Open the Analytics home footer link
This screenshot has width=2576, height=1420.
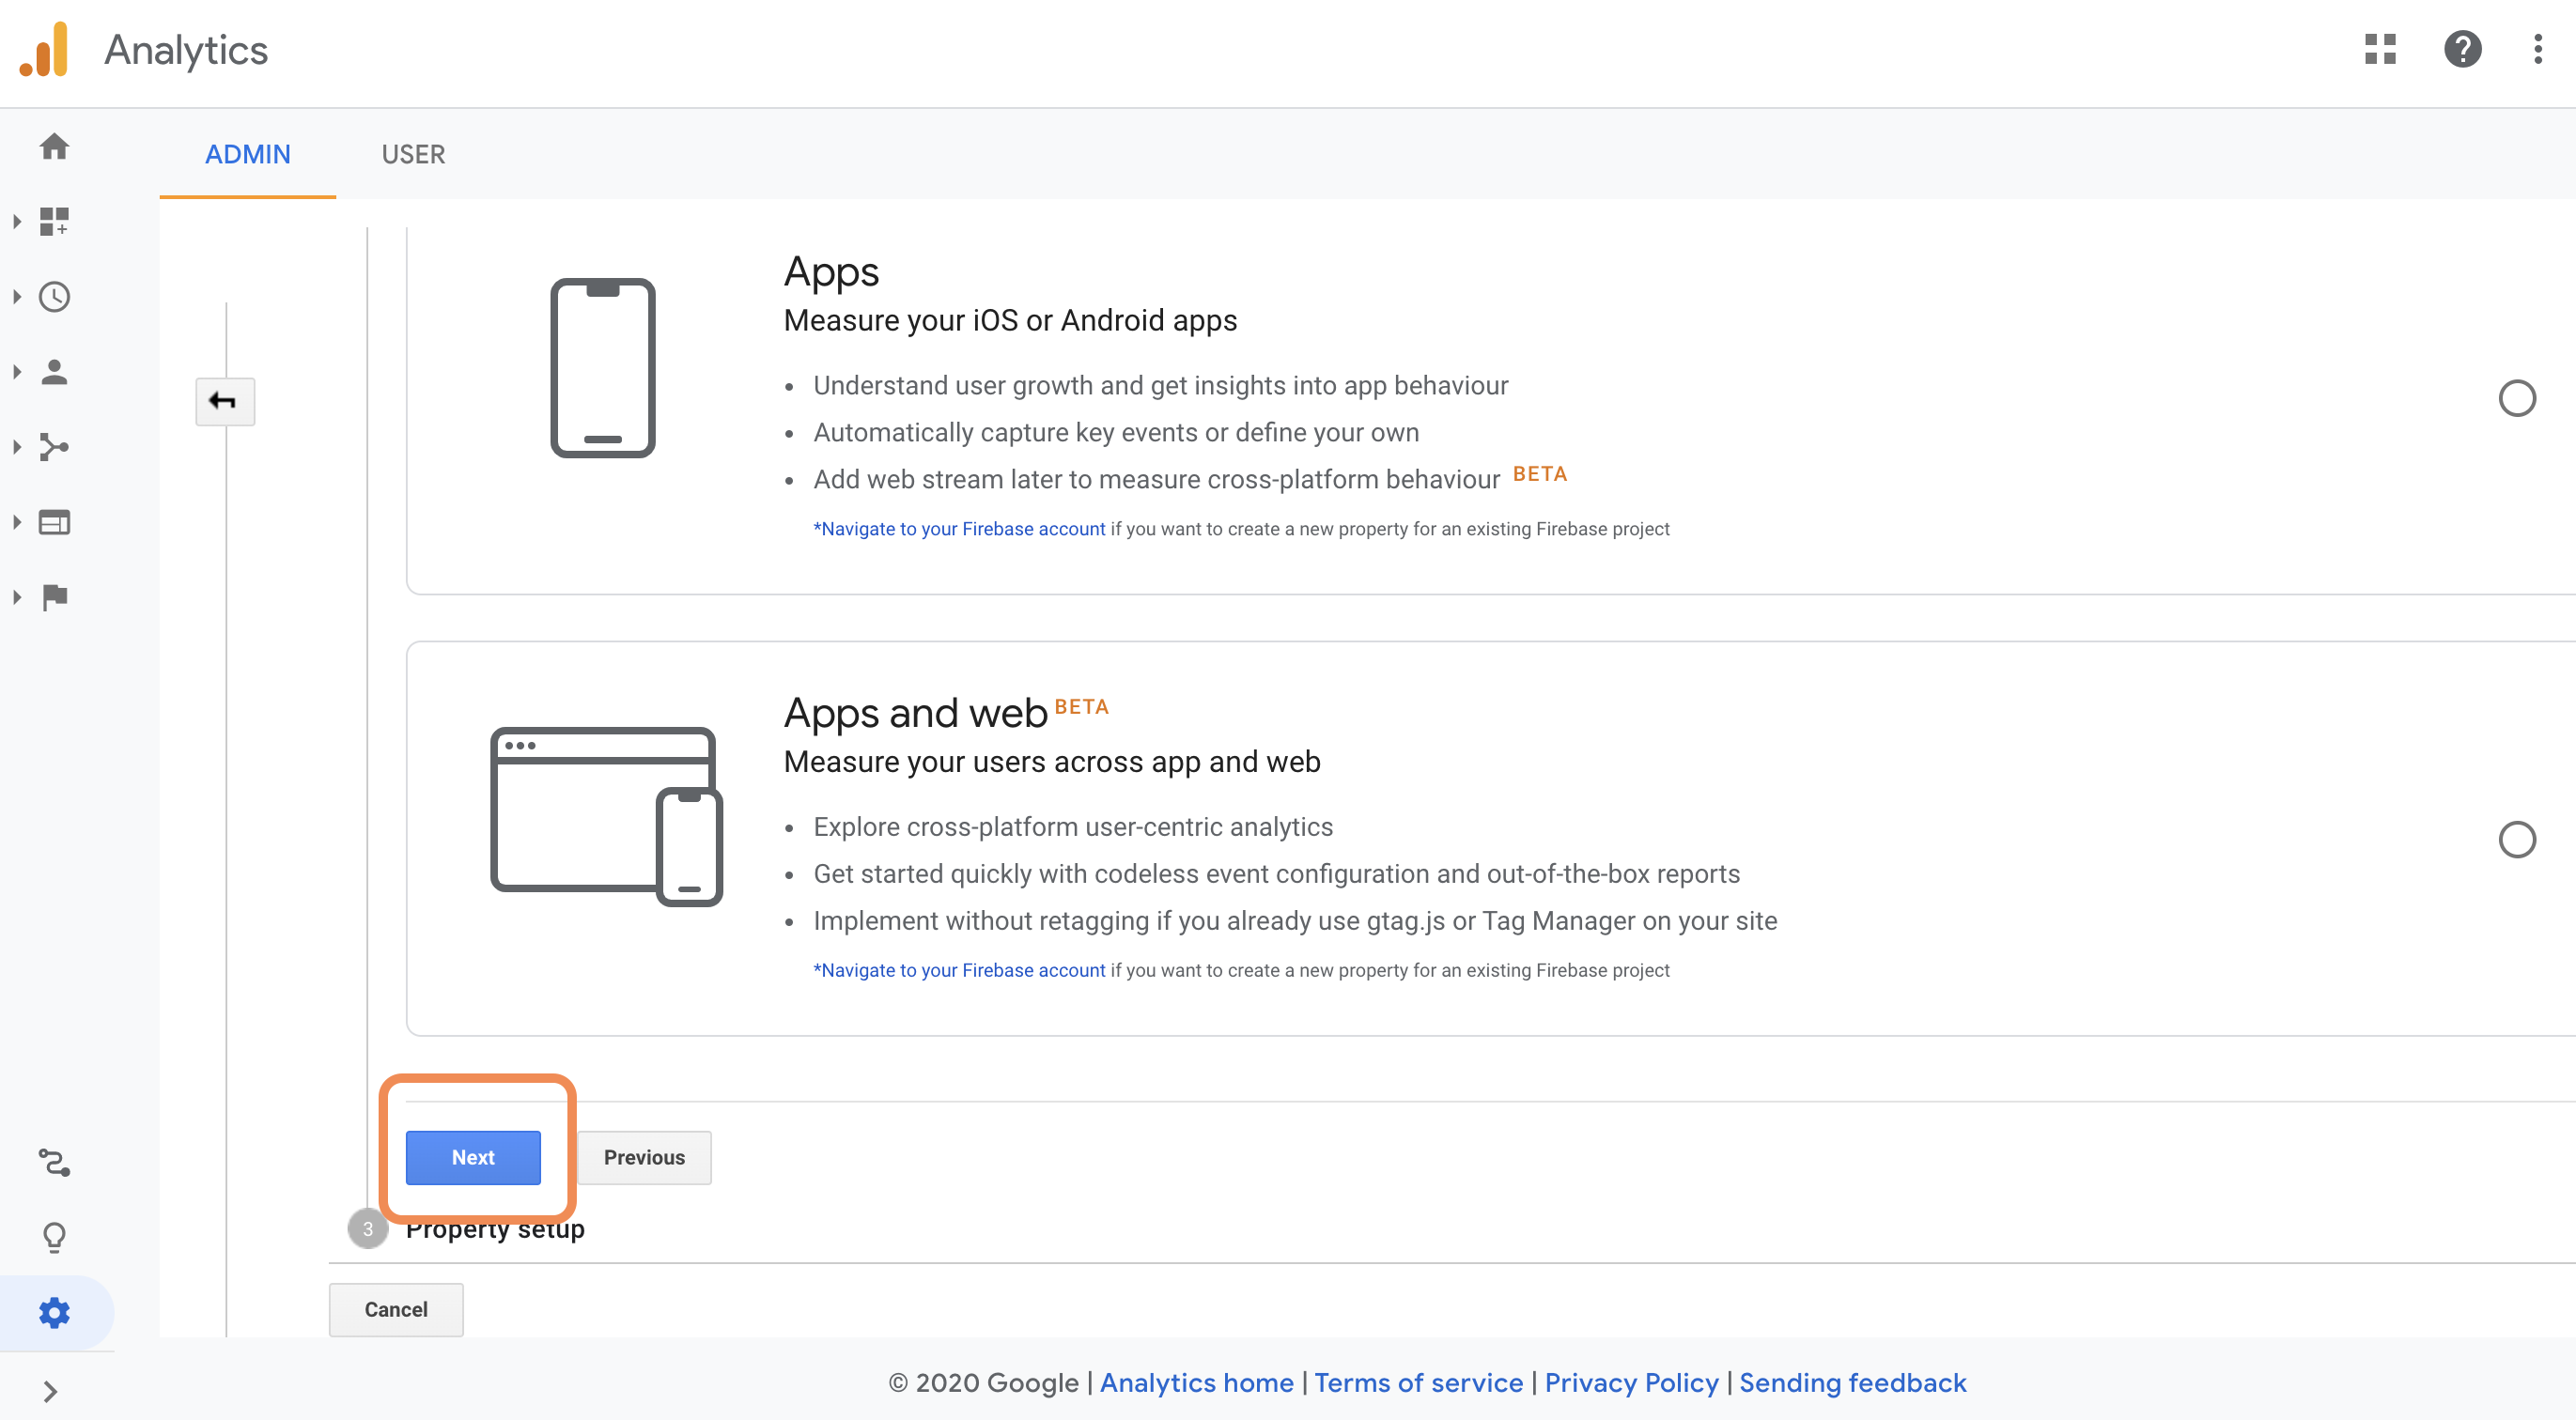click(1196, 1382)
